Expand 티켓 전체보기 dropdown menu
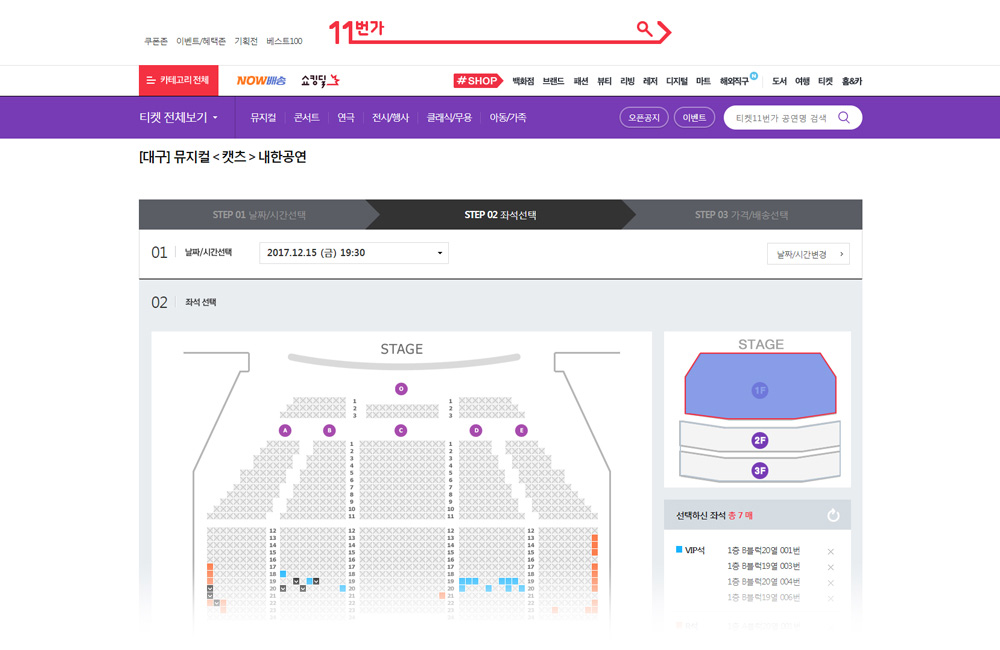The height and width of the screenshot is (650, 1000). 179,117
